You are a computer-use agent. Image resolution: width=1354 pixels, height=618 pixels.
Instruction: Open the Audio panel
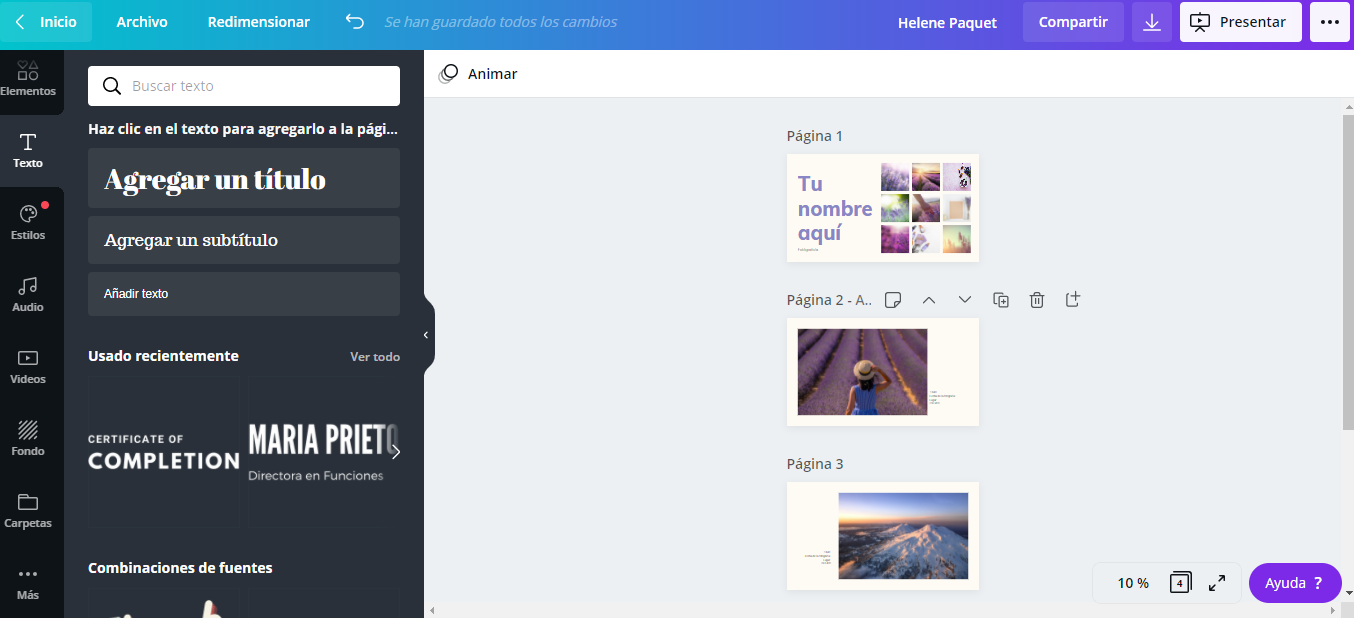tap(30, 294)
